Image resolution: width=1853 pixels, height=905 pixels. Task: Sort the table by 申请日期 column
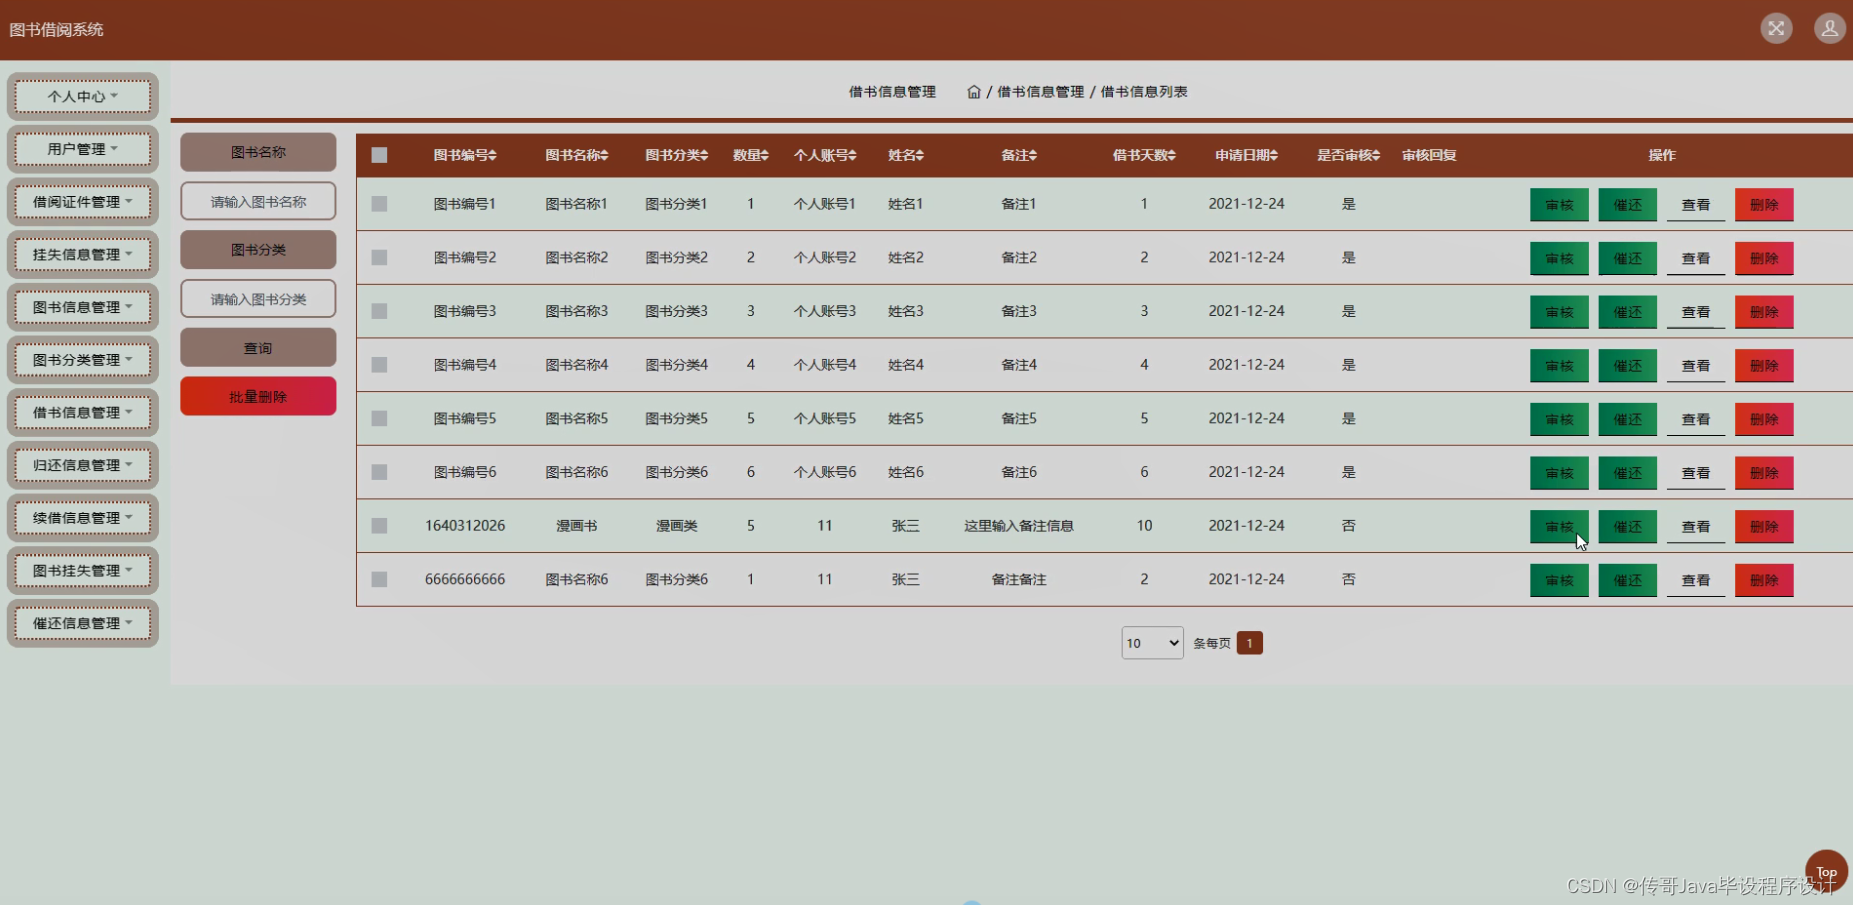[1246, 155]
